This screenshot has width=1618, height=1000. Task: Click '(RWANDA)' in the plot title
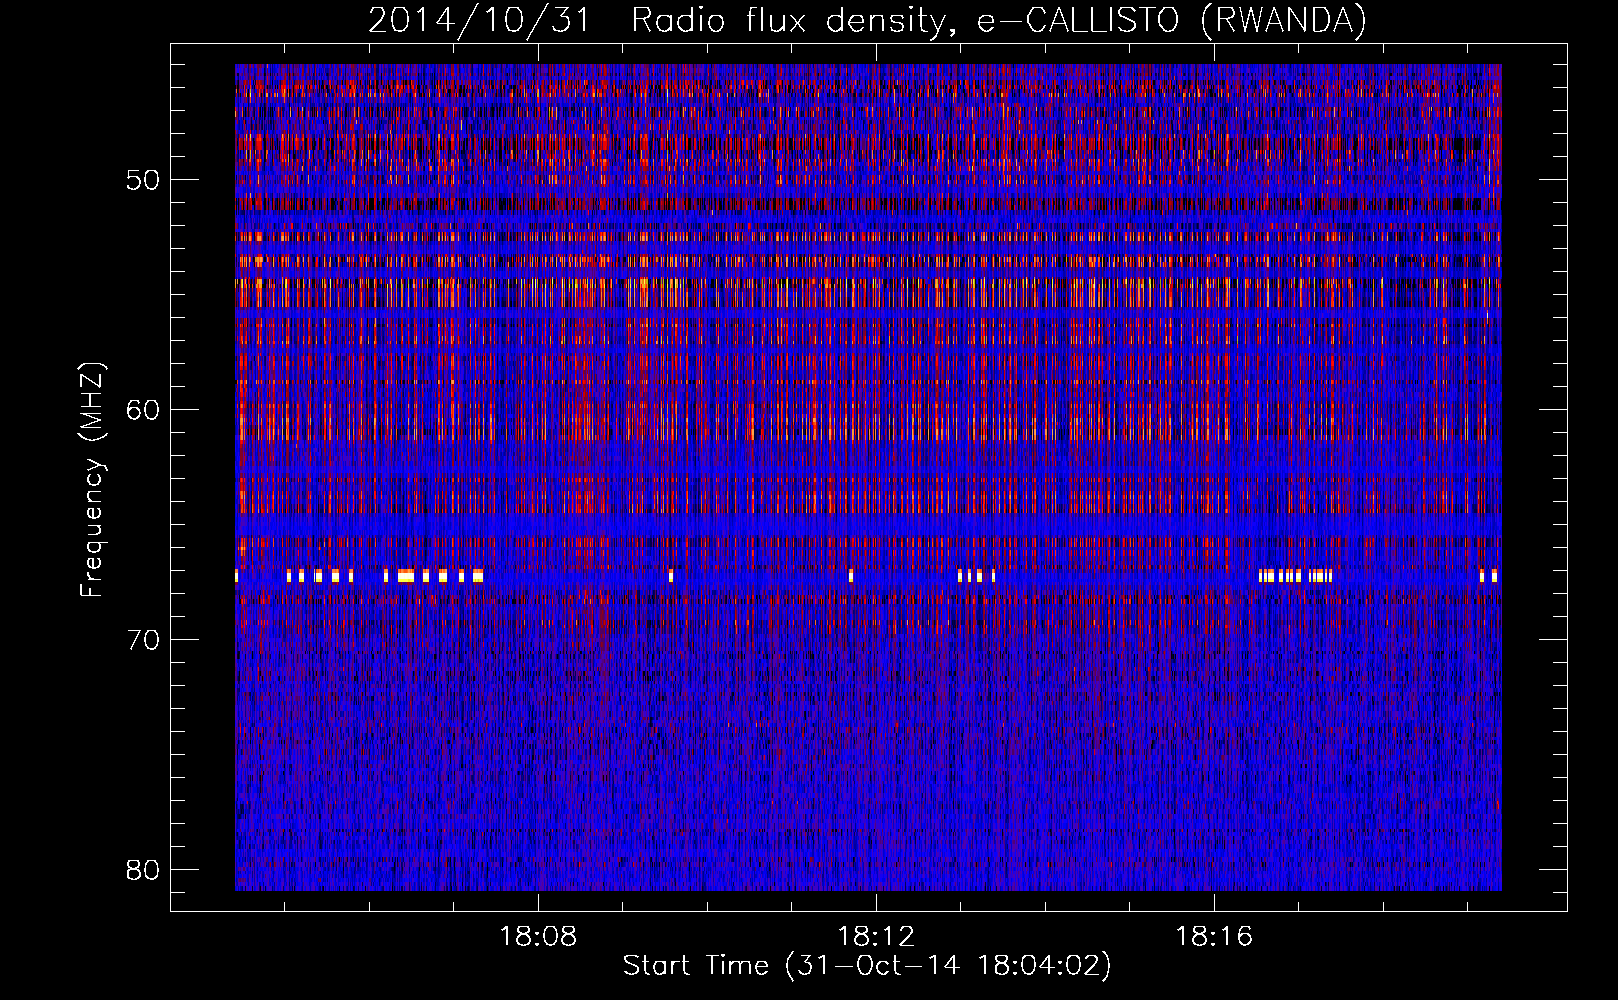point(1283,20)
